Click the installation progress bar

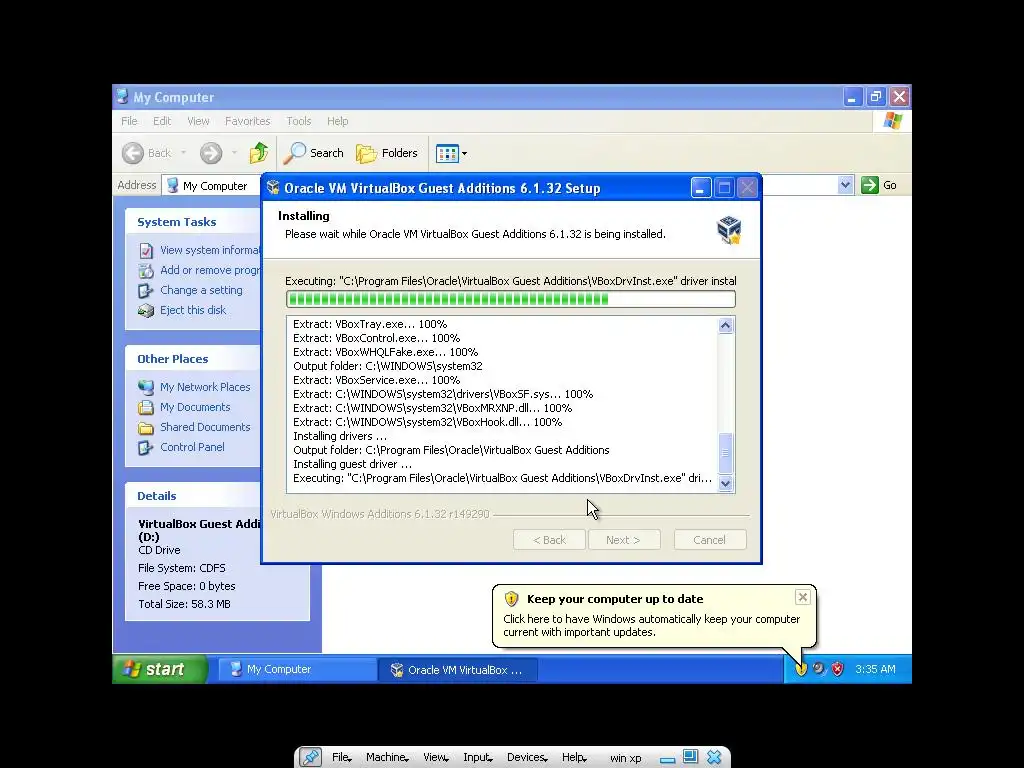[511, 299]
